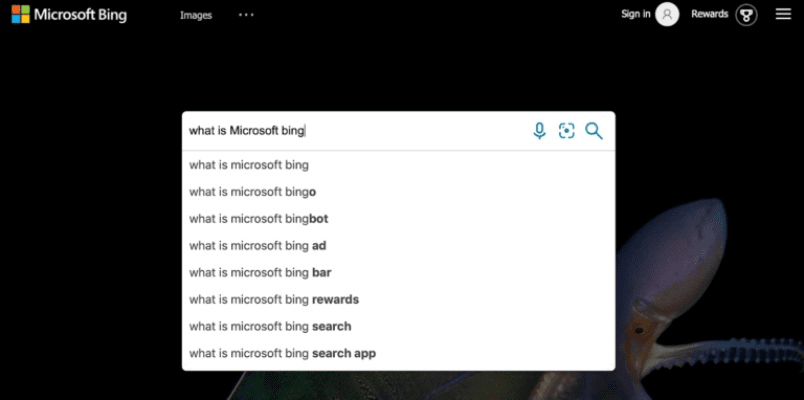Click the Rewards text link
Screen dimensions: 804x400
point(709,14)
